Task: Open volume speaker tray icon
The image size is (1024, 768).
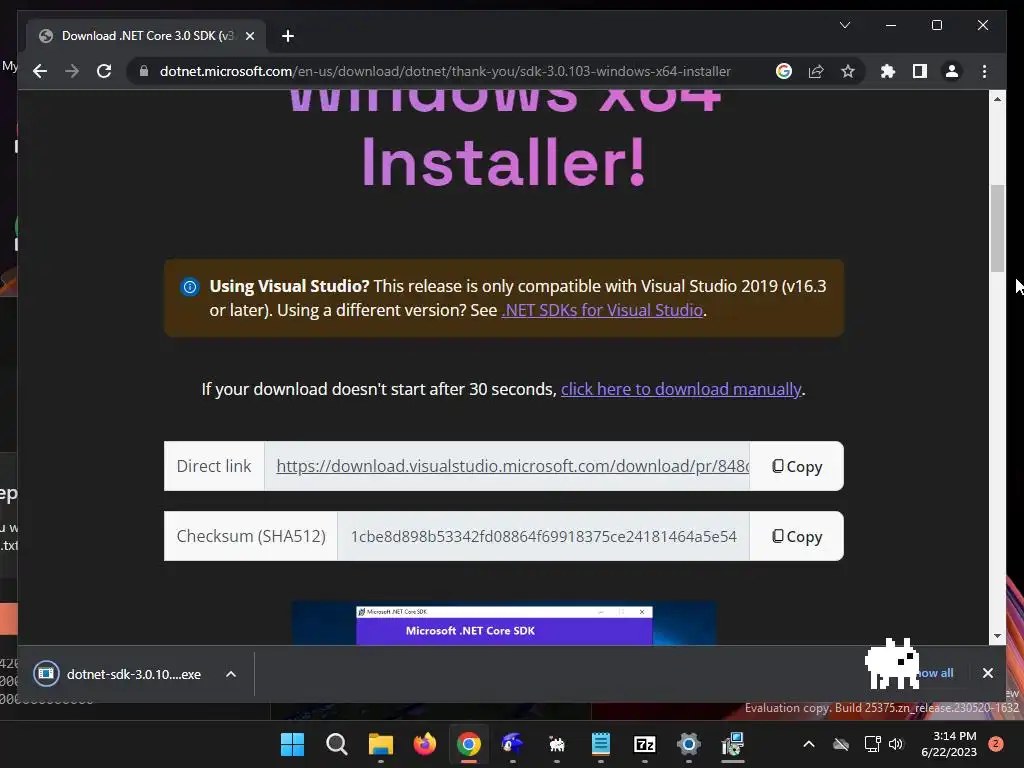Action: (896, 744)
